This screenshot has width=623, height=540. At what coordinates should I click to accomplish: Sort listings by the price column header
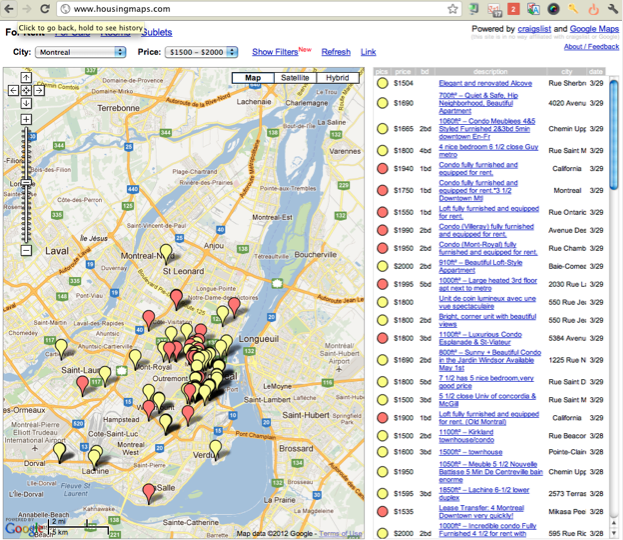(x=402, y=72)
